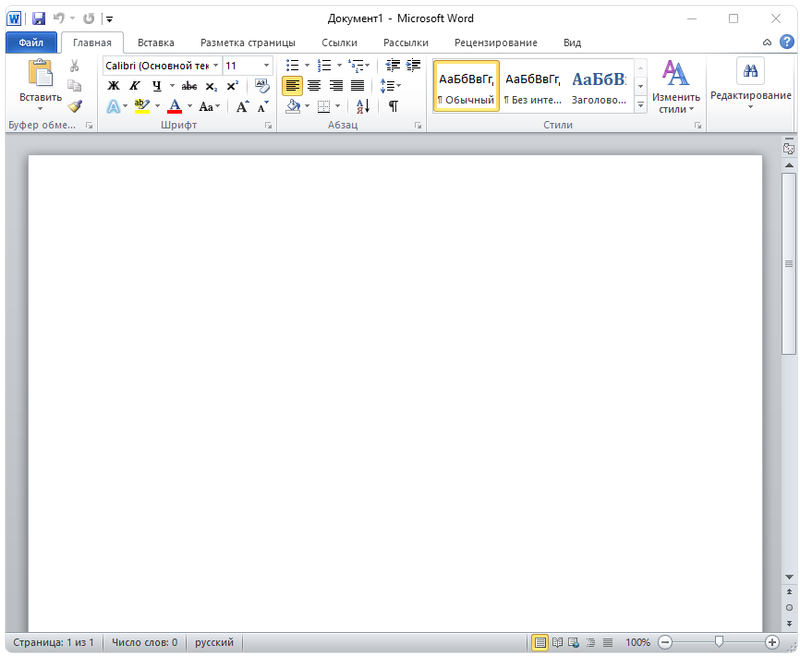The image size is (800, 657).
Task: Click the zoom slider handle
Action: click(719, 642)
